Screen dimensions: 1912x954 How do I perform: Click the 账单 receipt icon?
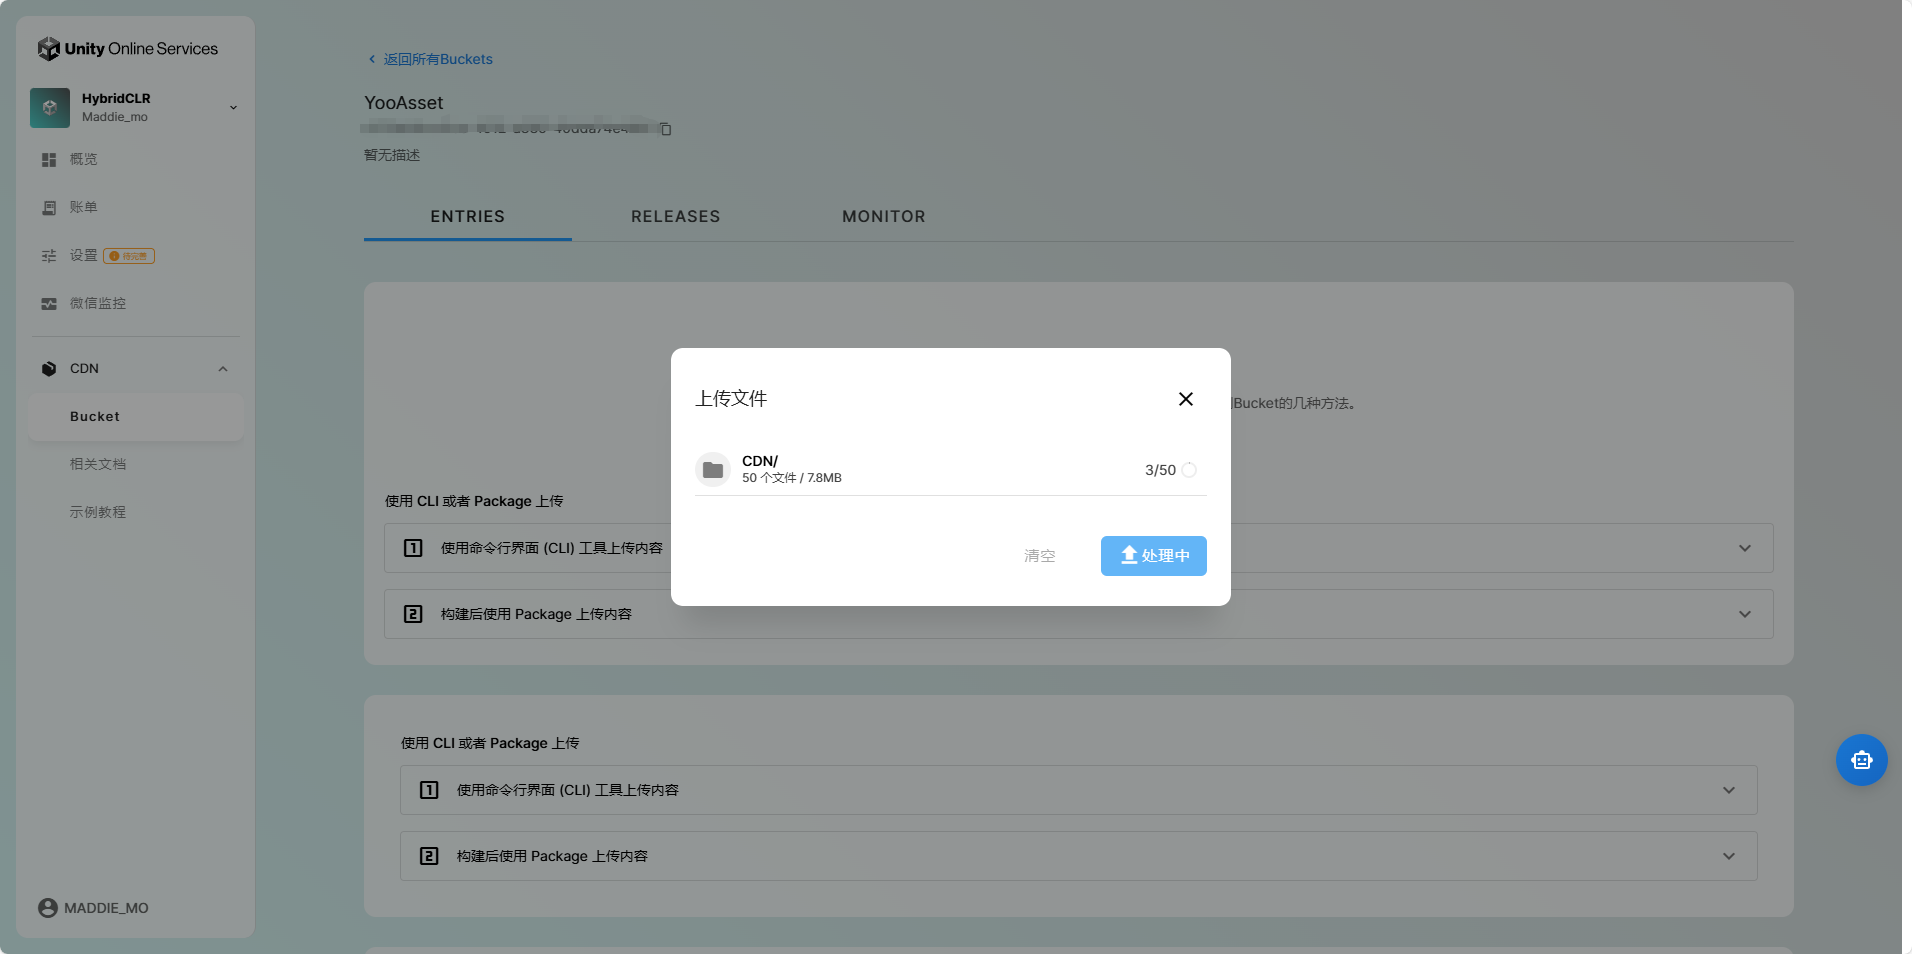49,208
